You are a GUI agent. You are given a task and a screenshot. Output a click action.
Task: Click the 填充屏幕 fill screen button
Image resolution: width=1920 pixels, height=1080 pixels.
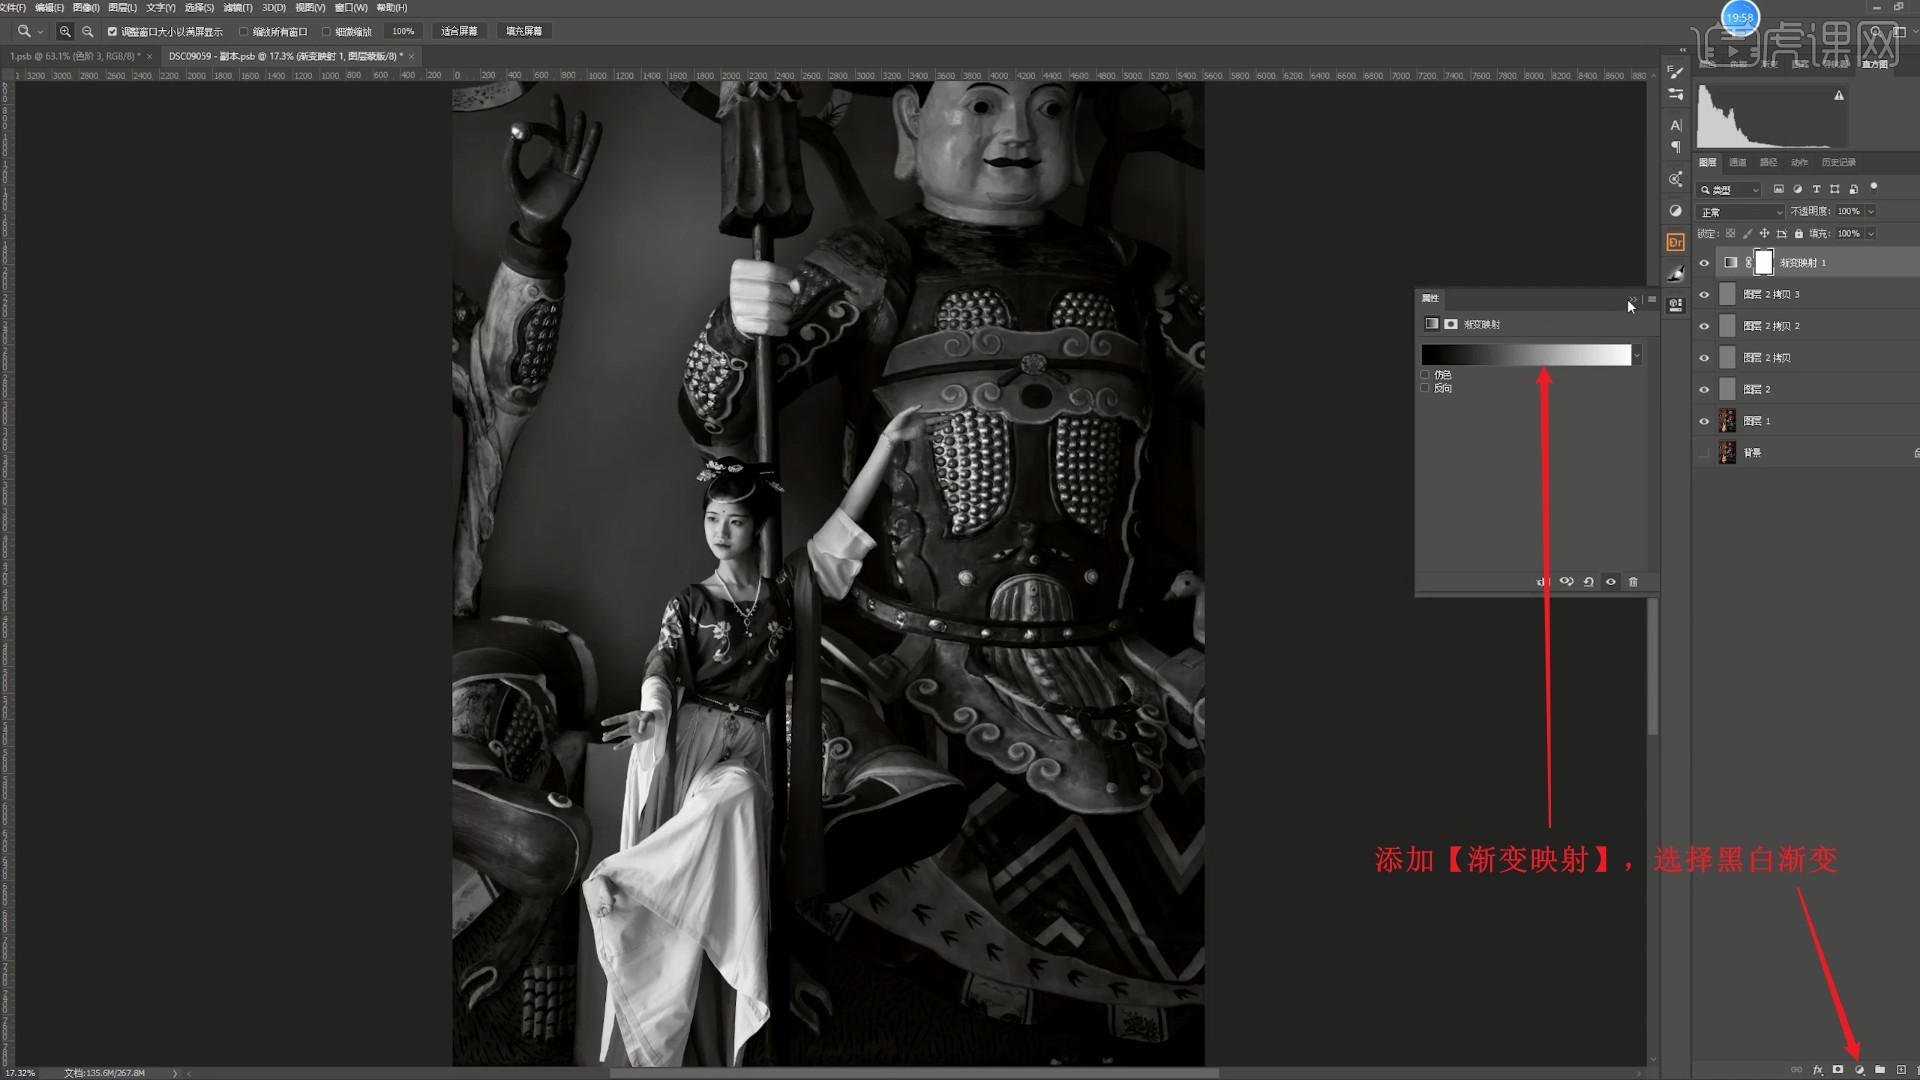click(x=524, y=32)
